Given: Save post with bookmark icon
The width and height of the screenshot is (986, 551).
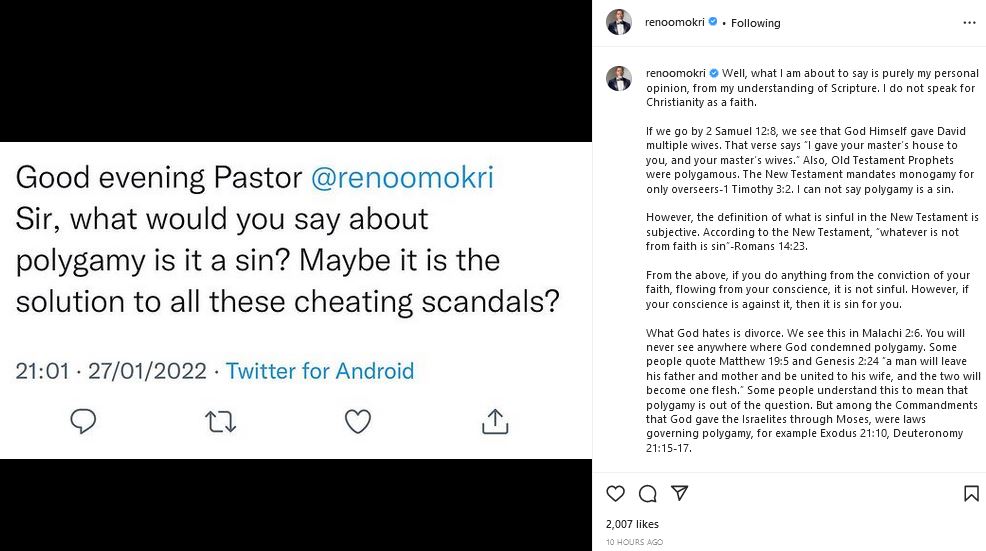Looking at the screenshot, I should tap(971, 493).
